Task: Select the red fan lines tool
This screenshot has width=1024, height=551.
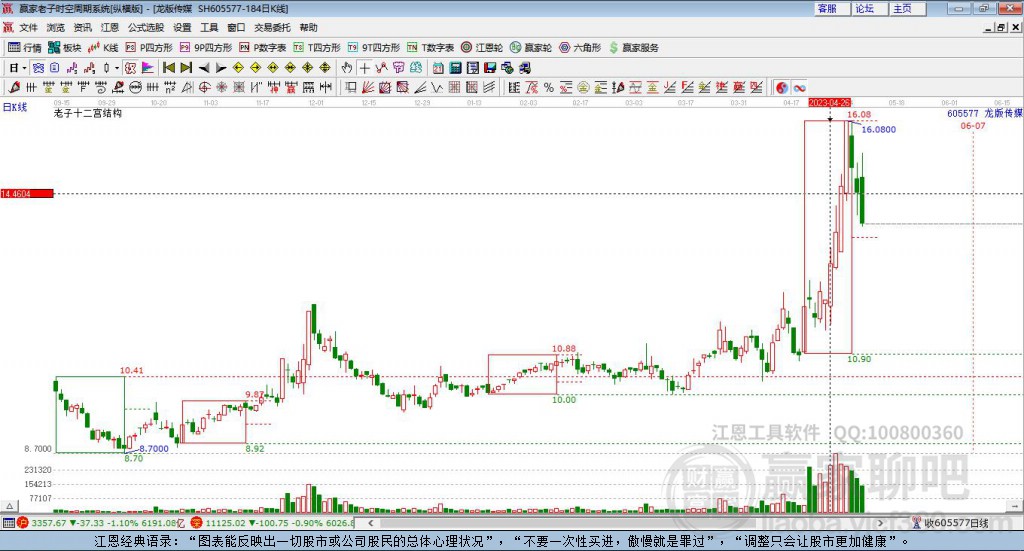Action: pyautogui.click(x=368, y=87)
